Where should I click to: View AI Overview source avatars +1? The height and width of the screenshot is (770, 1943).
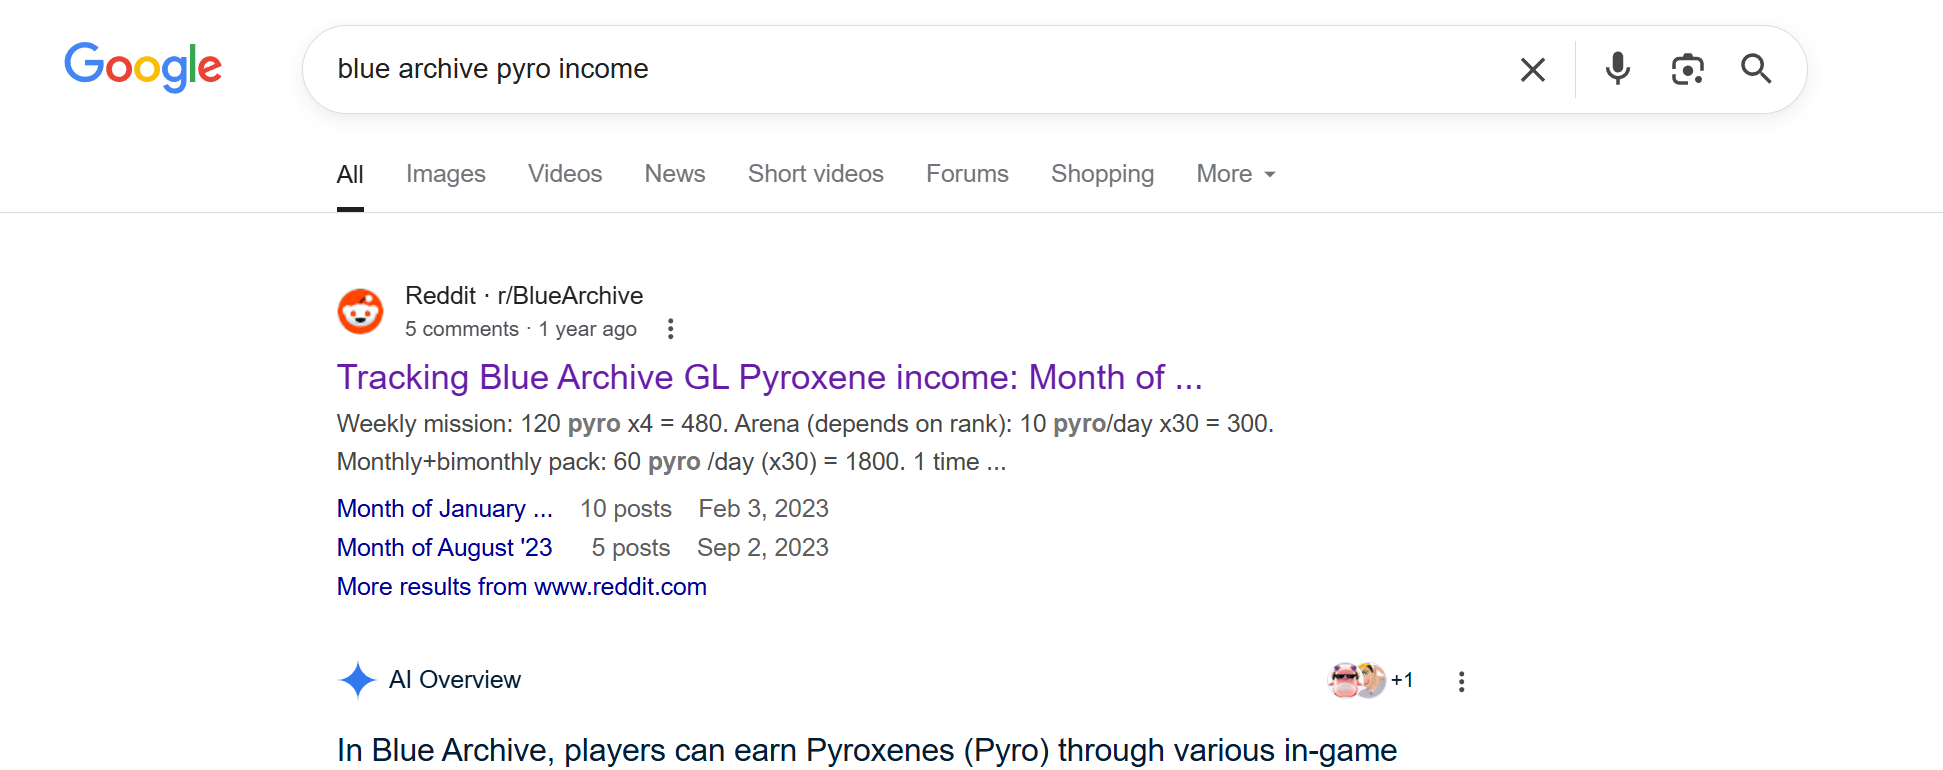pyautogui.click(x=1371, y=681)
